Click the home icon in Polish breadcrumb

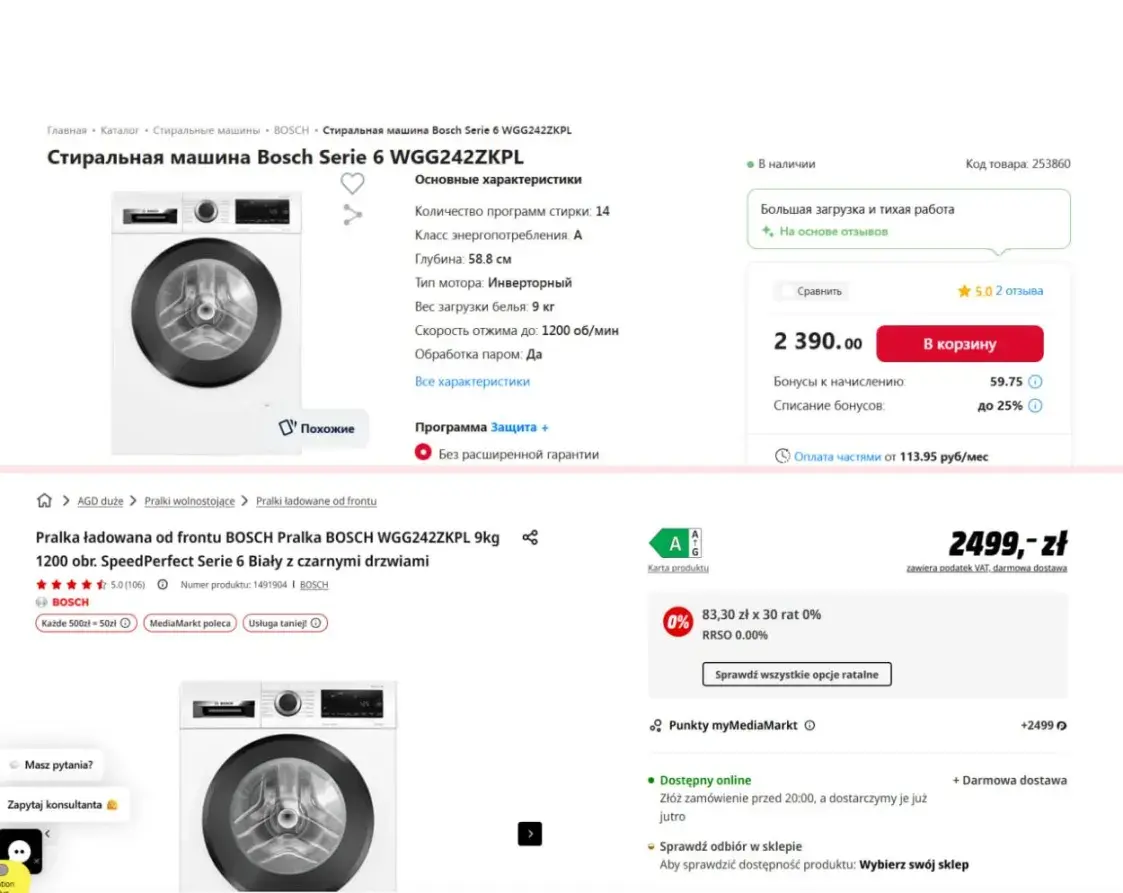(44, 501)
